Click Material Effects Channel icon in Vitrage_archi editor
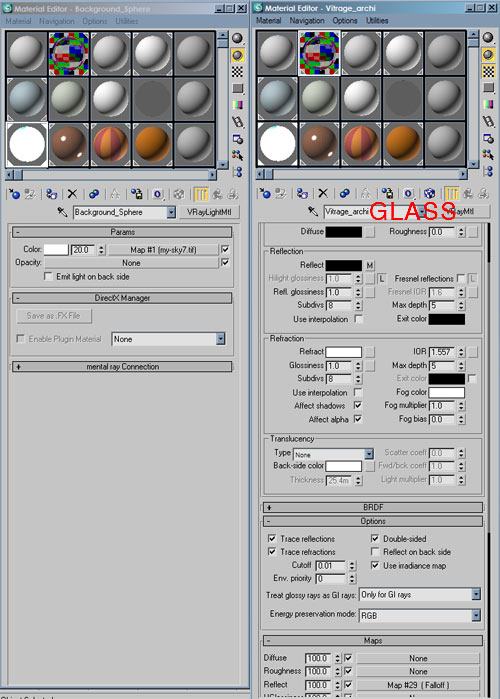Viewport: 500px width, 699px height. tap(409, 193)
